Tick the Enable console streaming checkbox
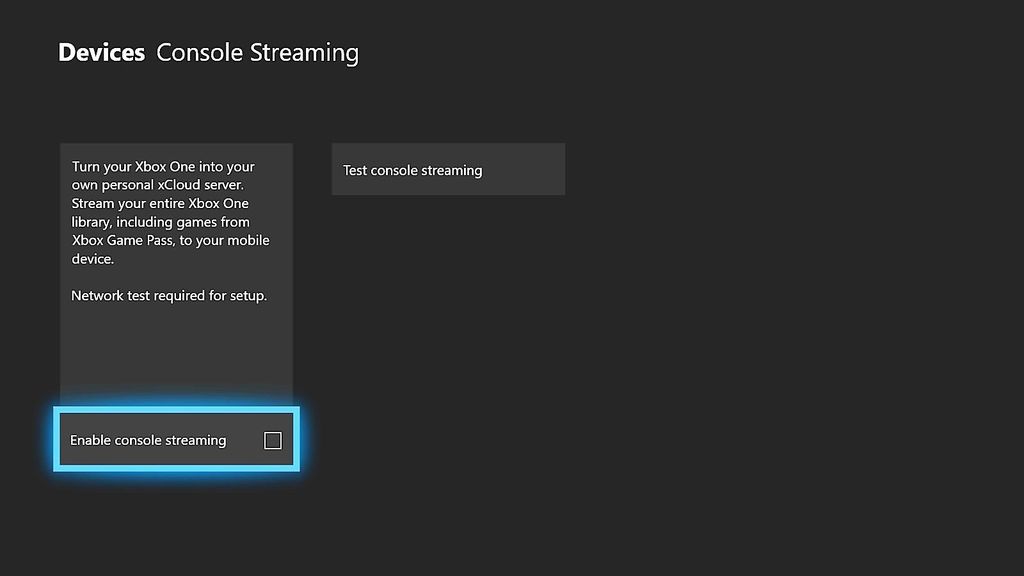Image resolution: width=1024 pixels, height=576 pixels. pyautogui.click(x=272, y=440)
